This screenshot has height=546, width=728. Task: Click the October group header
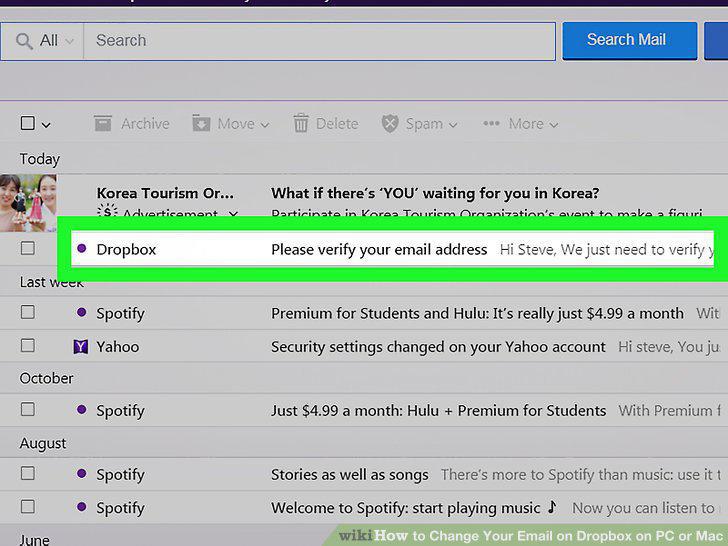point(46,378)
